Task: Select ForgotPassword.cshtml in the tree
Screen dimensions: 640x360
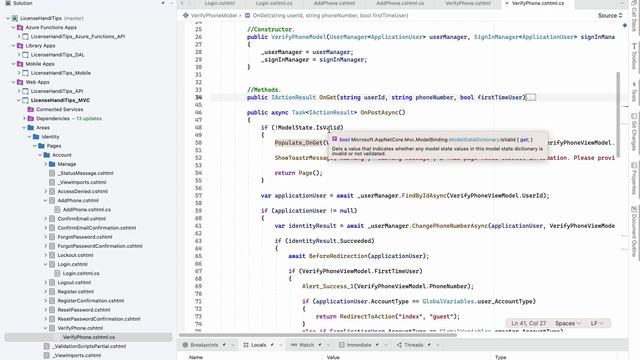Action: click(x=84, y=237)
